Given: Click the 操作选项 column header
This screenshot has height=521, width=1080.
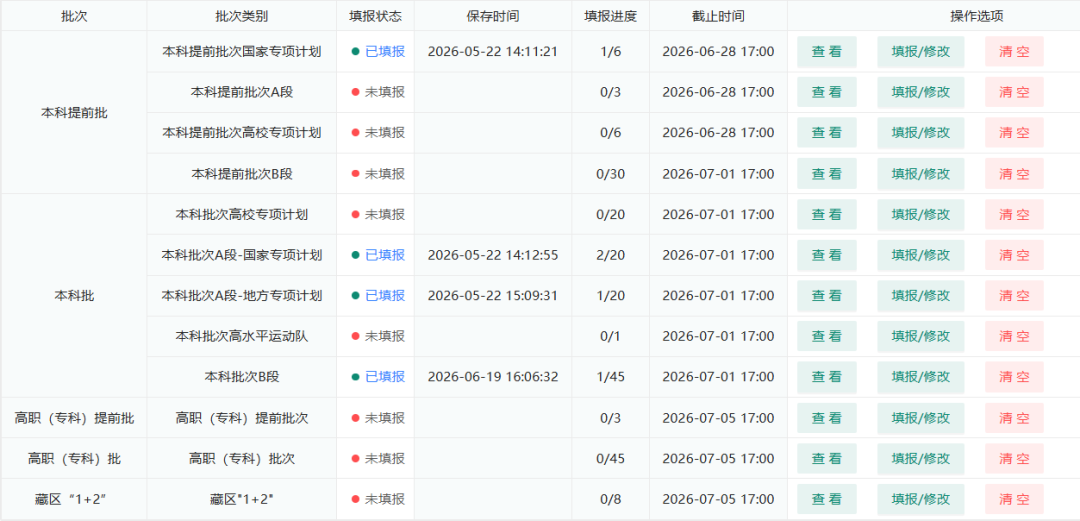Looking at the screenshot, I should click(x=977, y=16).
